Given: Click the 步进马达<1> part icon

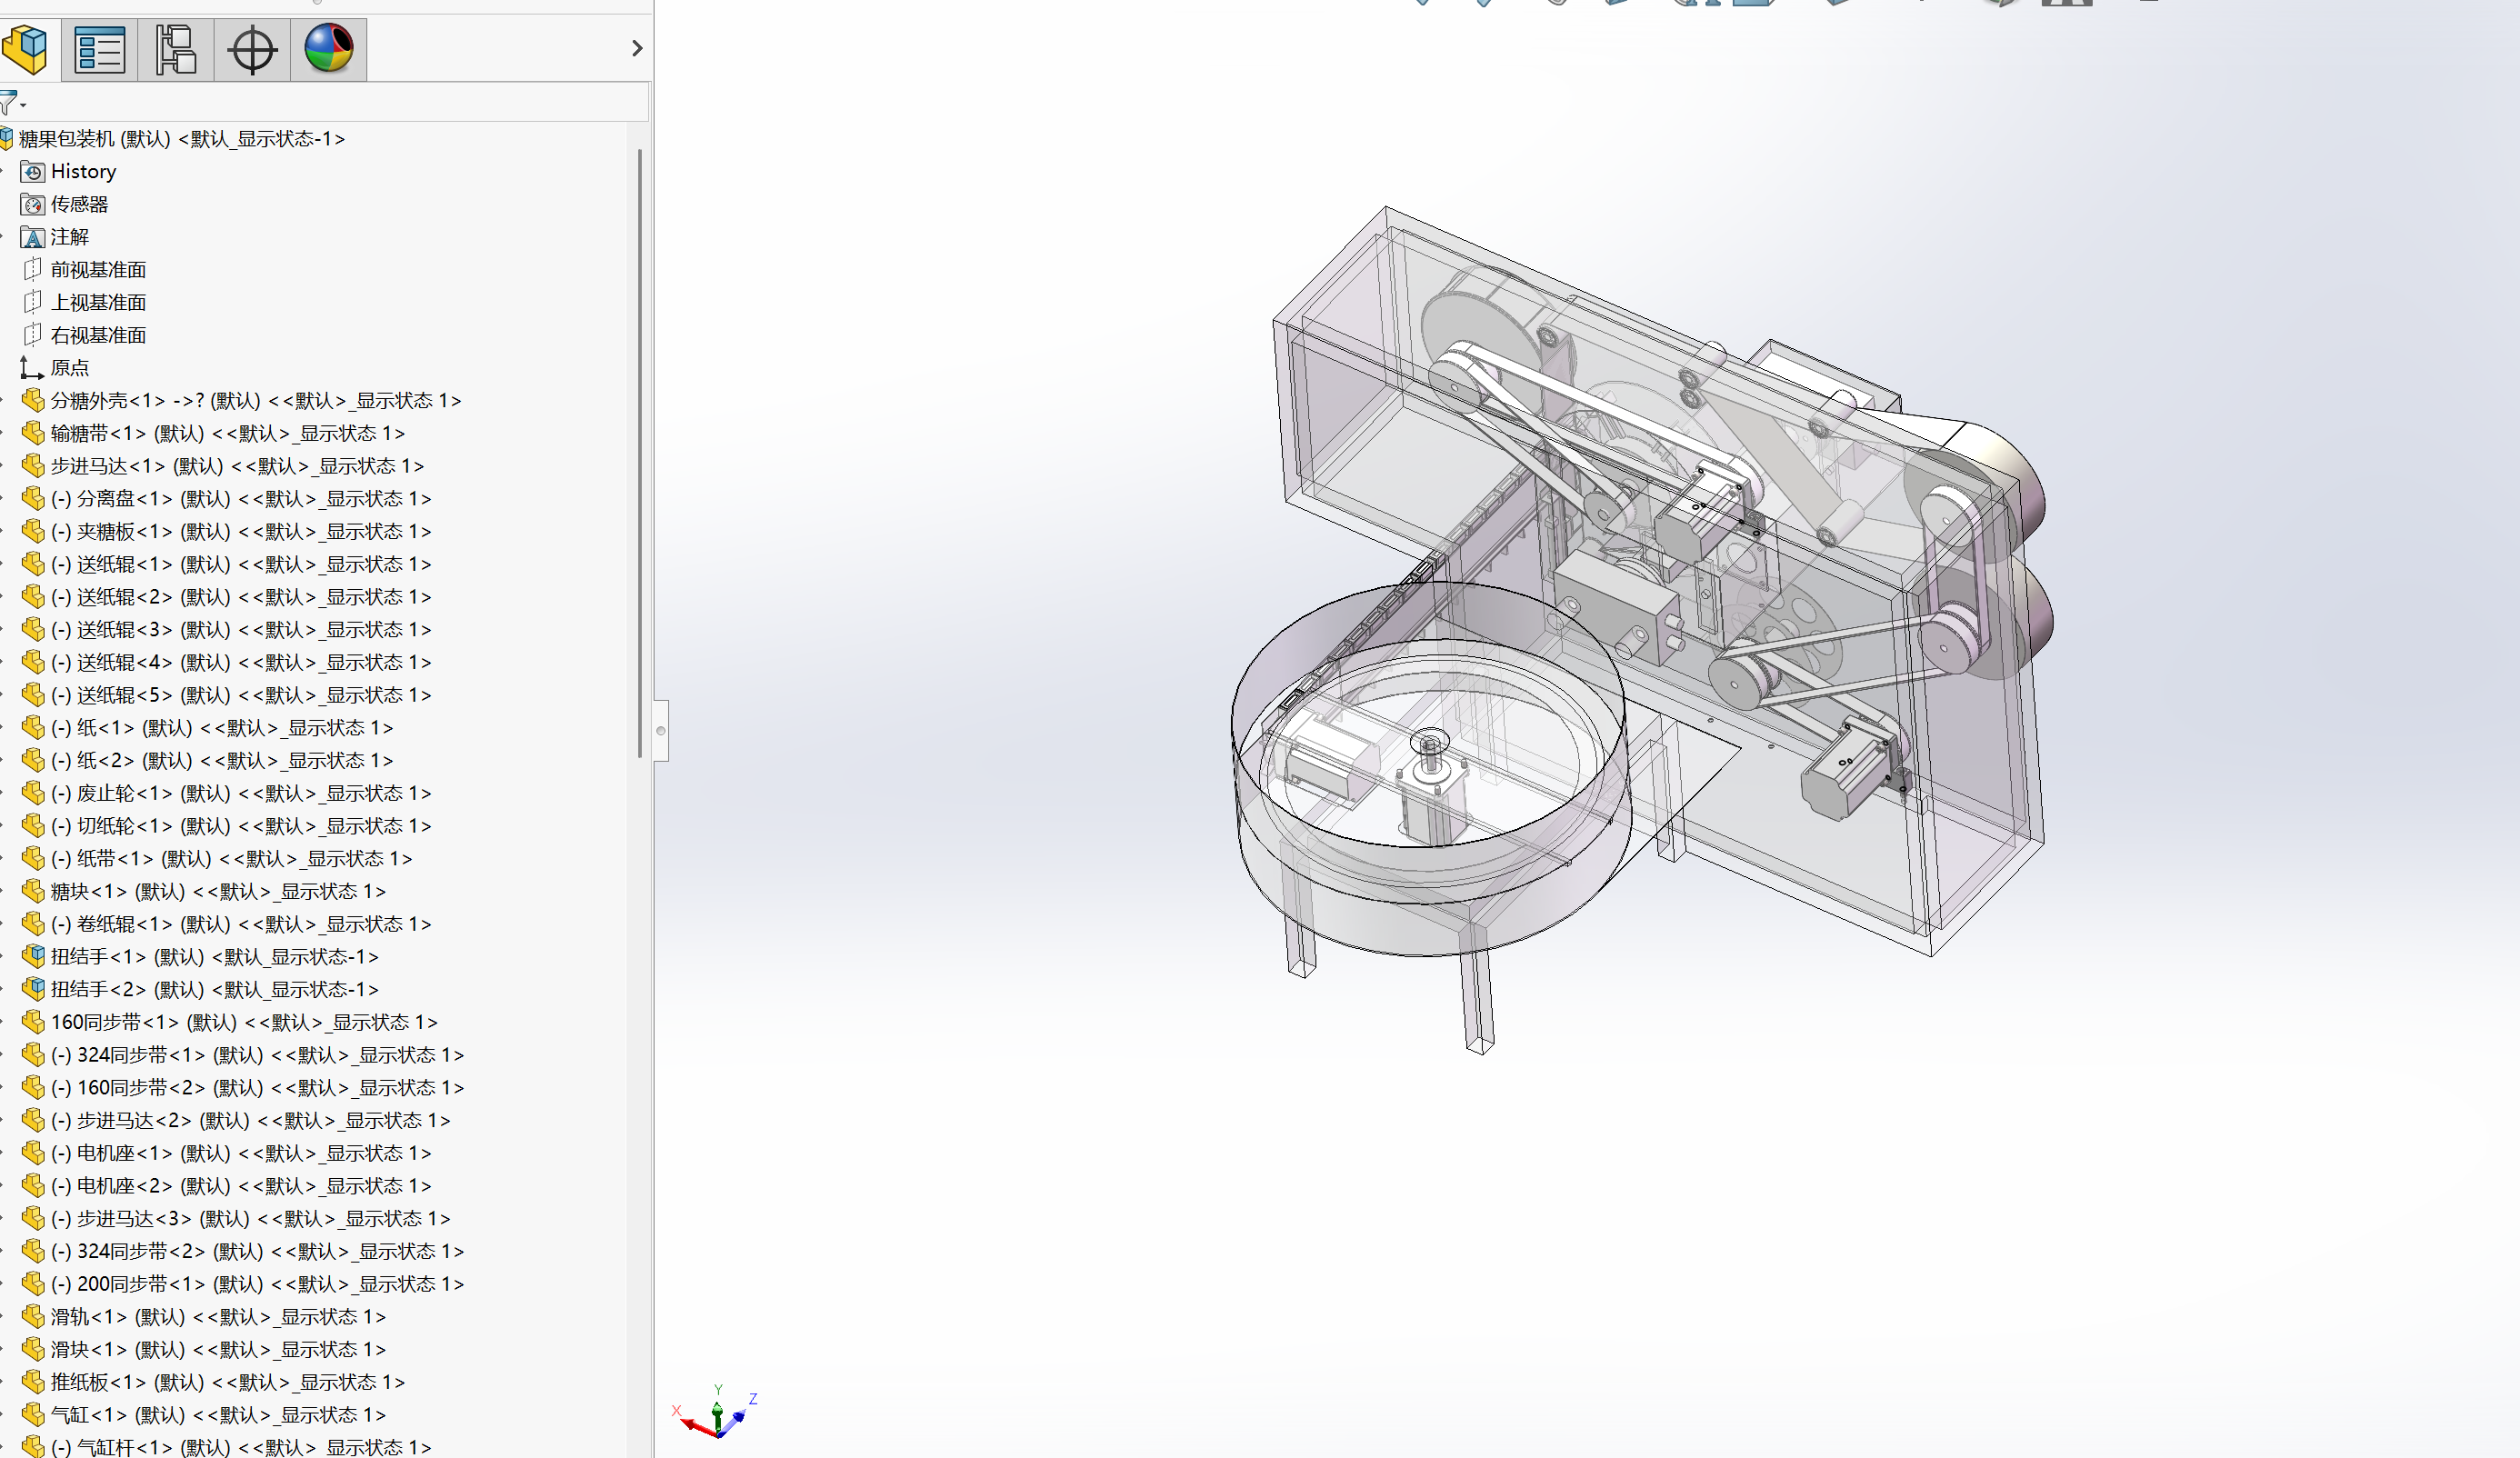Looking at the screenshot, I should [33, 466].
